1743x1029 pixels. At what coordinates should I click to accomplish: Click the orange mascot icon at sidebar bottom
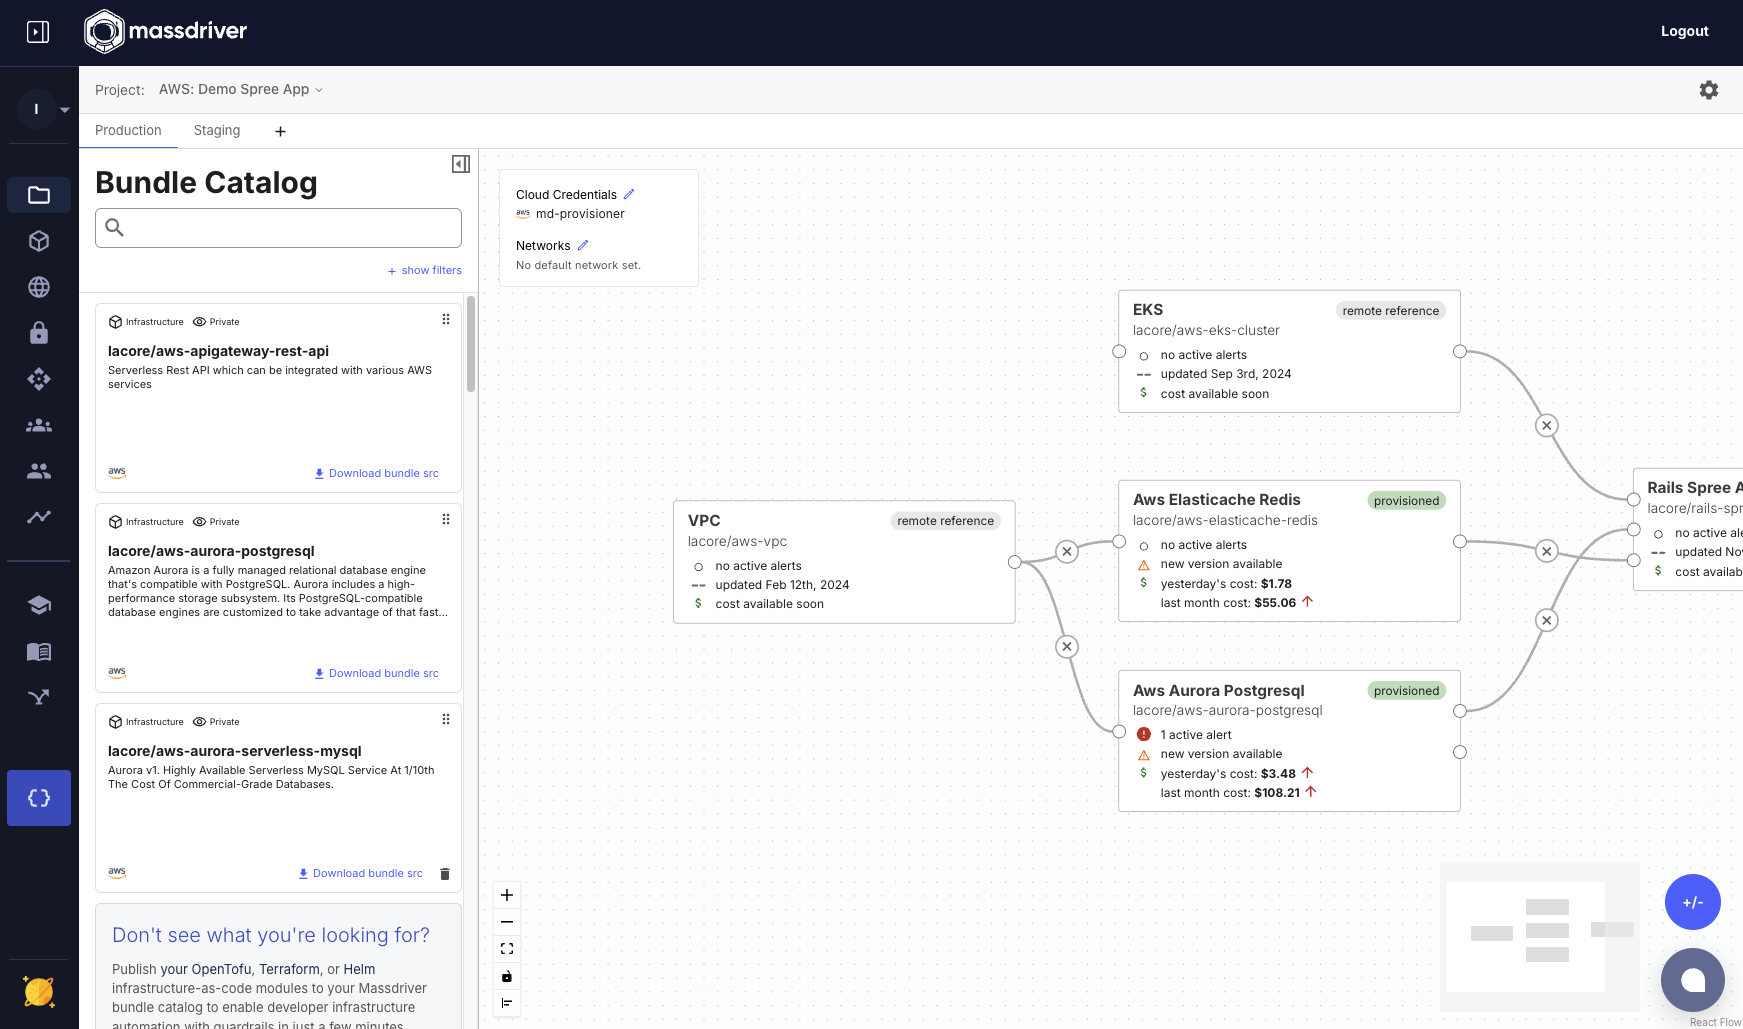click(39, 992)
